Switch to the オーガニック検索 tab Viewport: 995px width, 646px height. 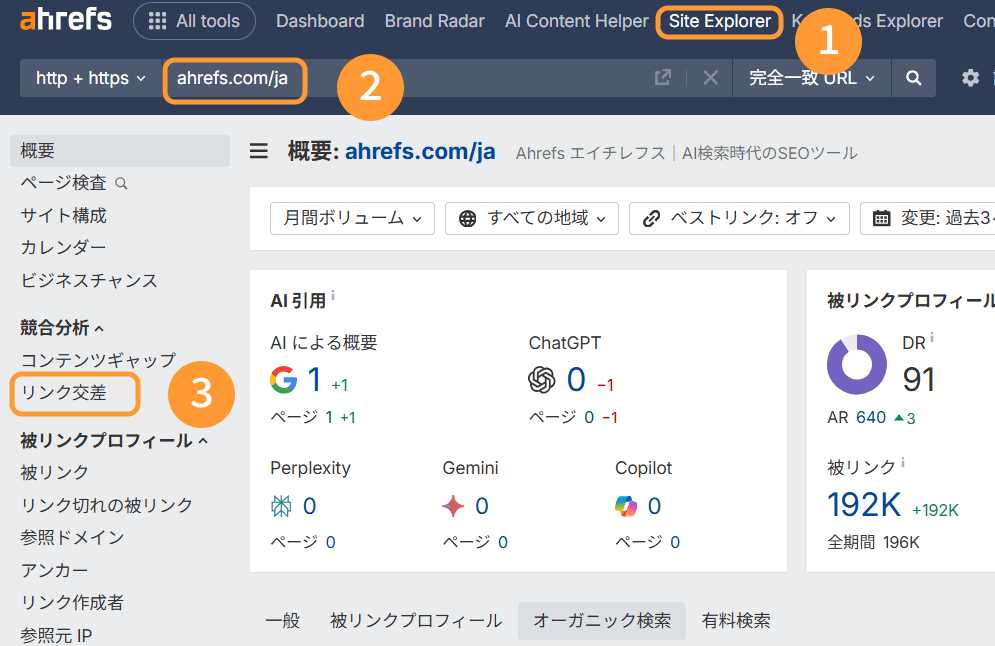click(x=601, y=621)
